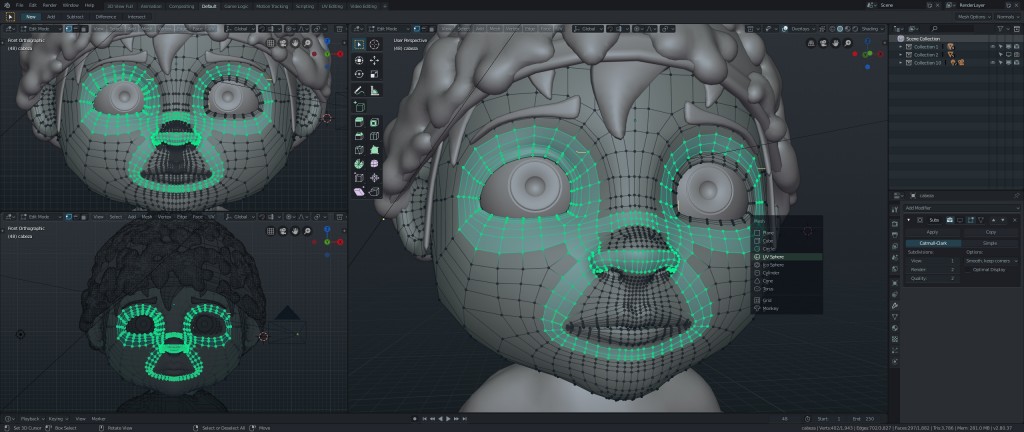Image resolution: width=1024 pixels, height=432 pixels.
Task: Open the Add Modifier dropdown
Action: point(962,207)
